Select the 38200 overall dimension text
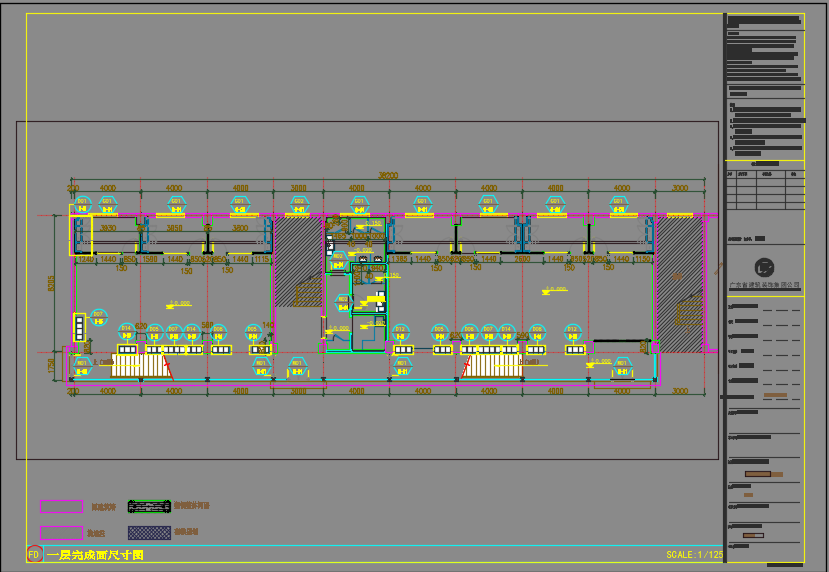 387,176
